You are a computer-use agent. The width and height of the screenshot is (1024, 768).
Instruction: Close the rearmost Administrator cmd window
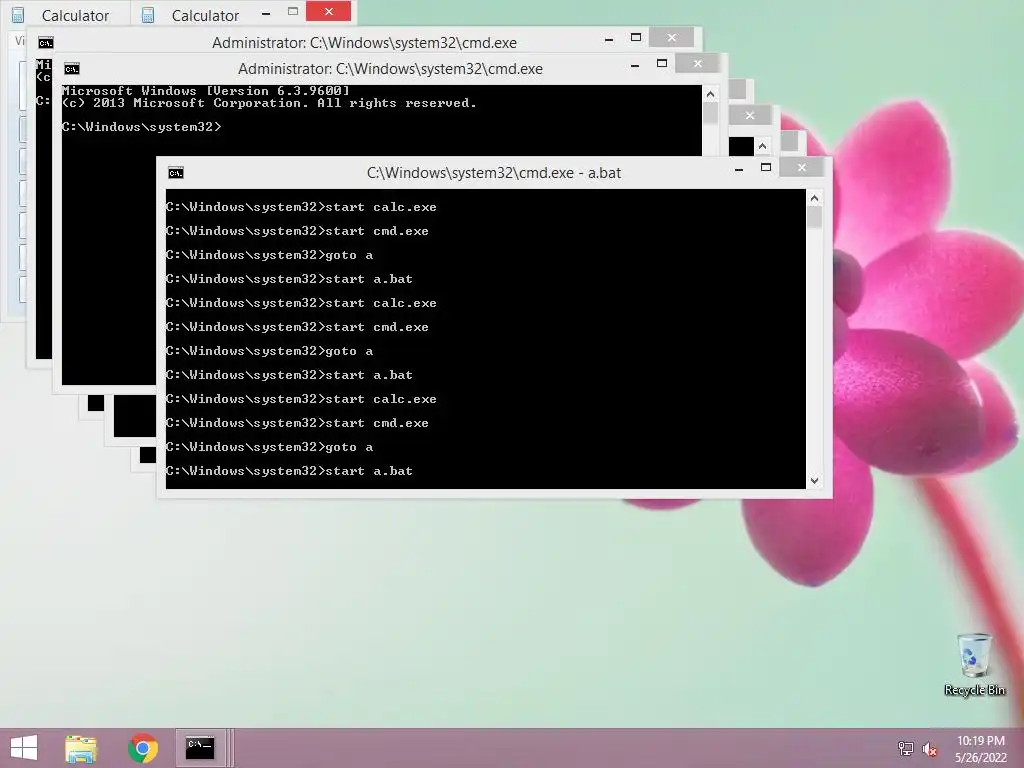pos(672,38)
